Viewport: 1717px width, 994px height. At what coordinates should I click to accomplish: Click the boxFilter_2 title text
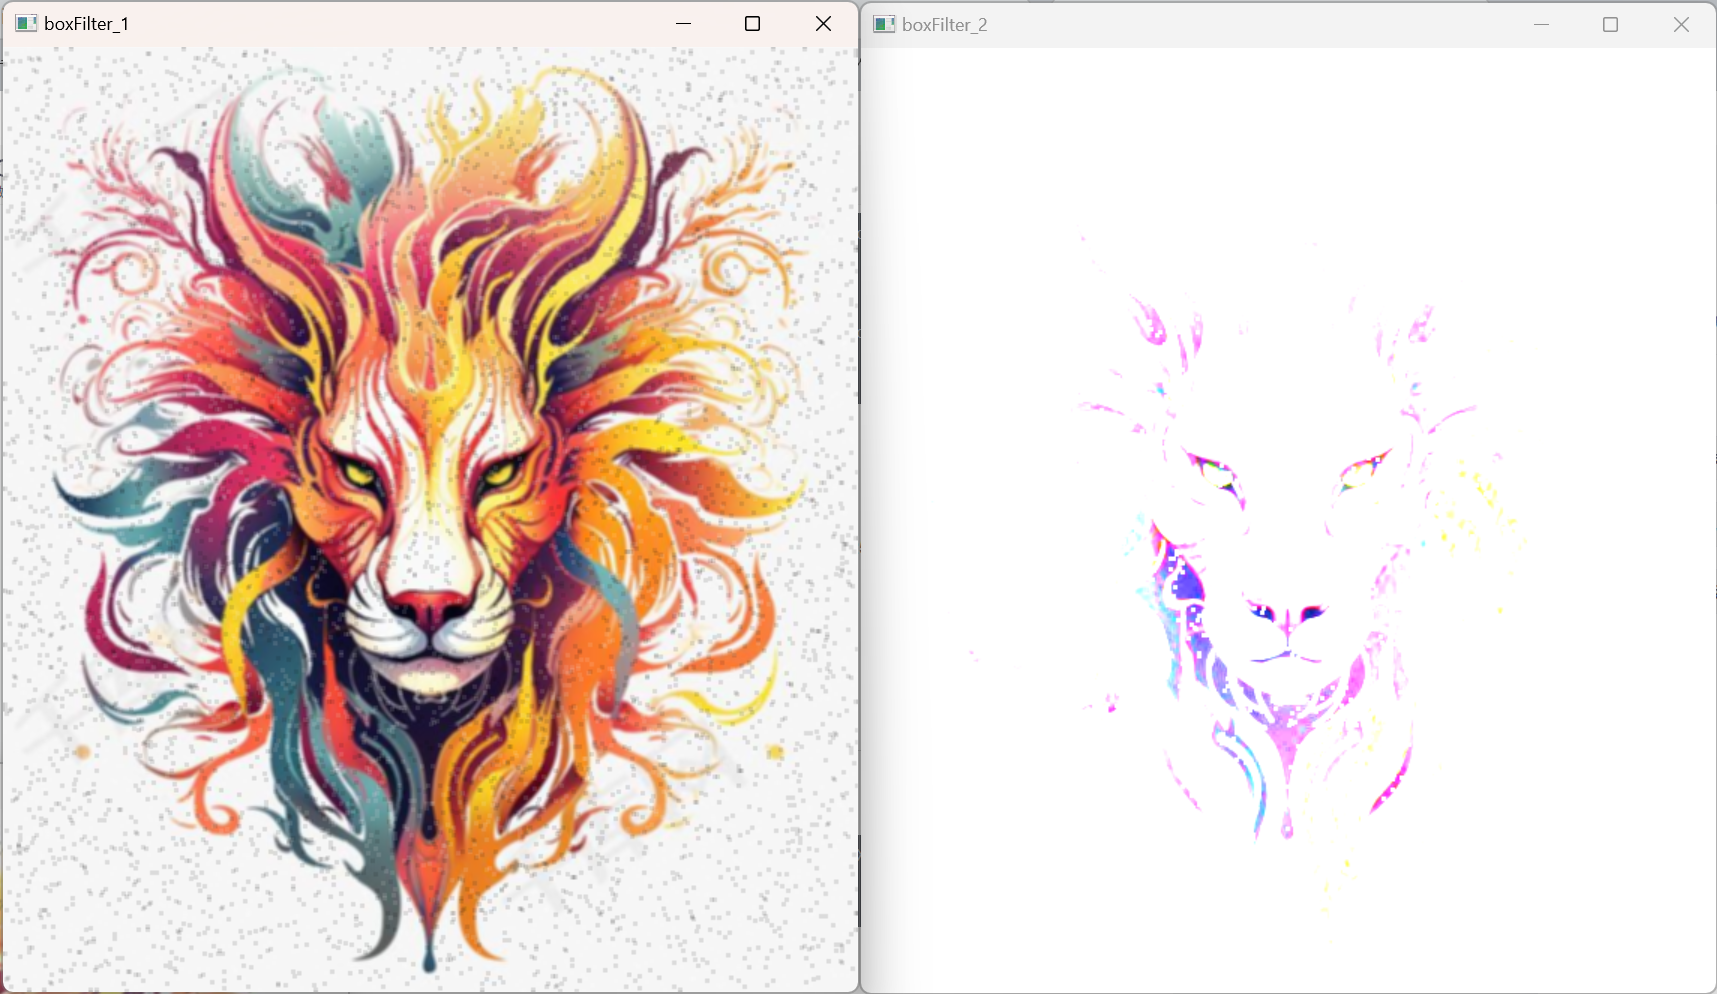click(x=945, y=25)
